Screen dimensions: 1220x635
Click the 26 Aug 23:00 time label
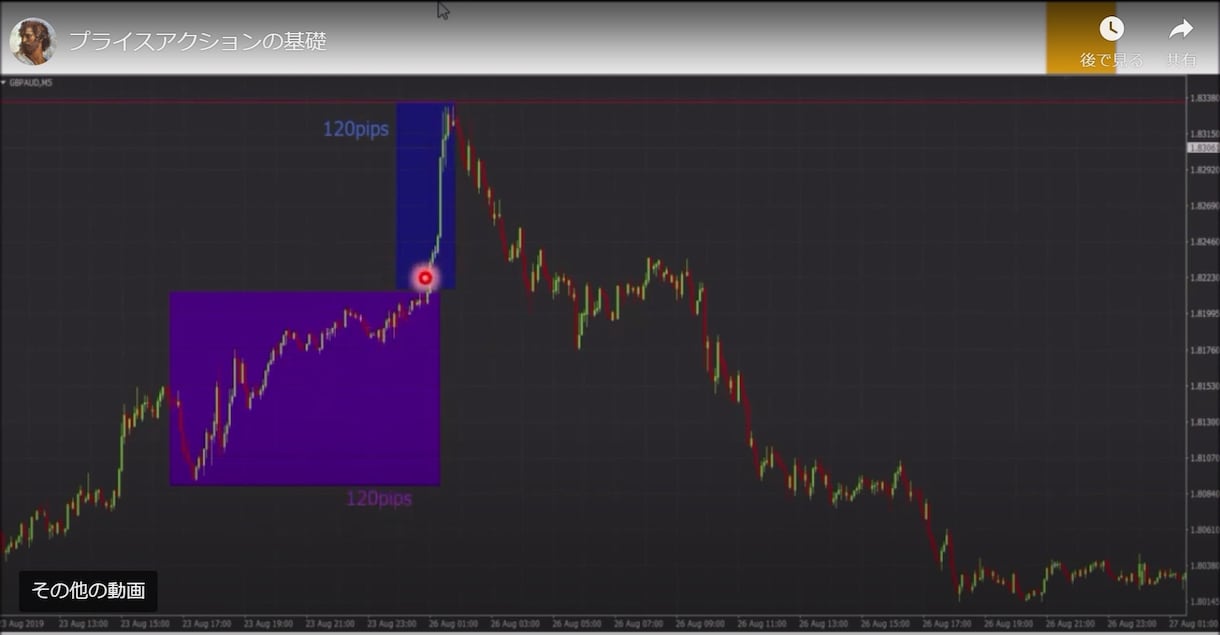pos(1134,623)
